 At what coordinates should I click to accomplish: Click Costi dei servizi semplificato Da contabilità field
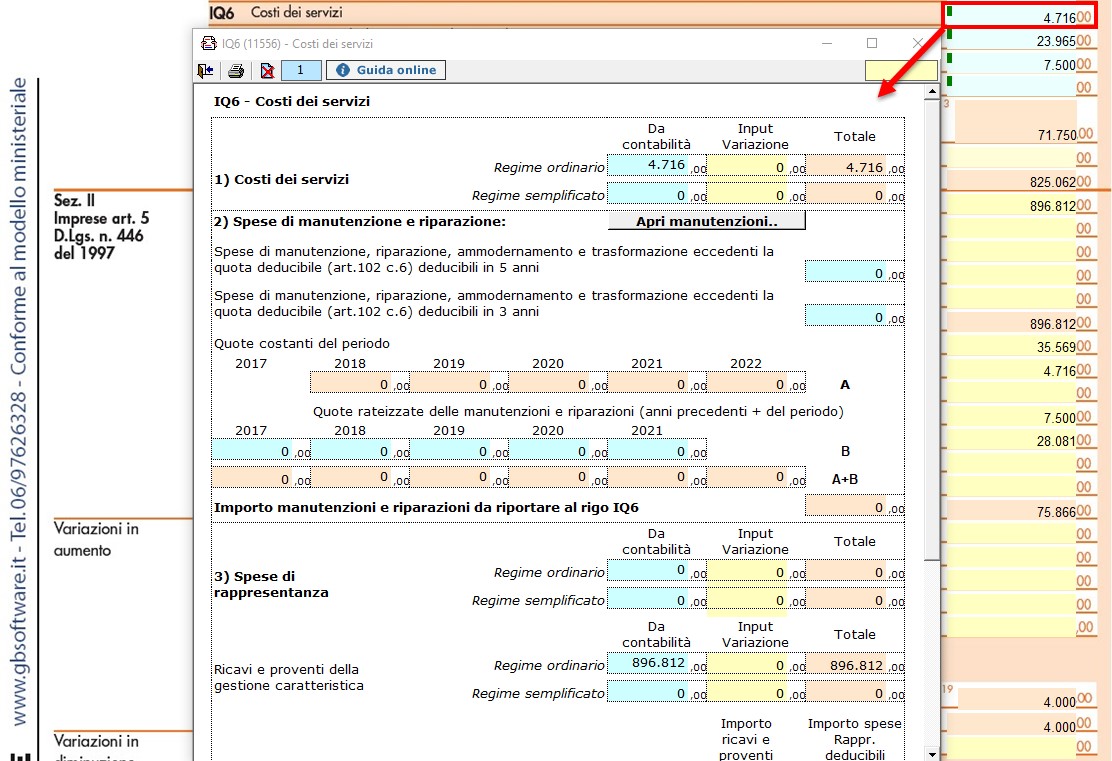657,194
